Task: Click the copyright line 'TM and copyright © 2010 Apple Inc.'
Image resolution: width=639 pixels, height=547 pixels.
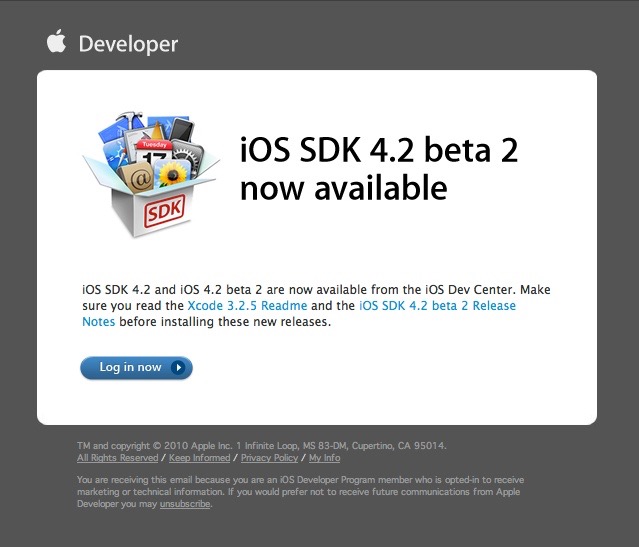Action: [x=154, y=446]
